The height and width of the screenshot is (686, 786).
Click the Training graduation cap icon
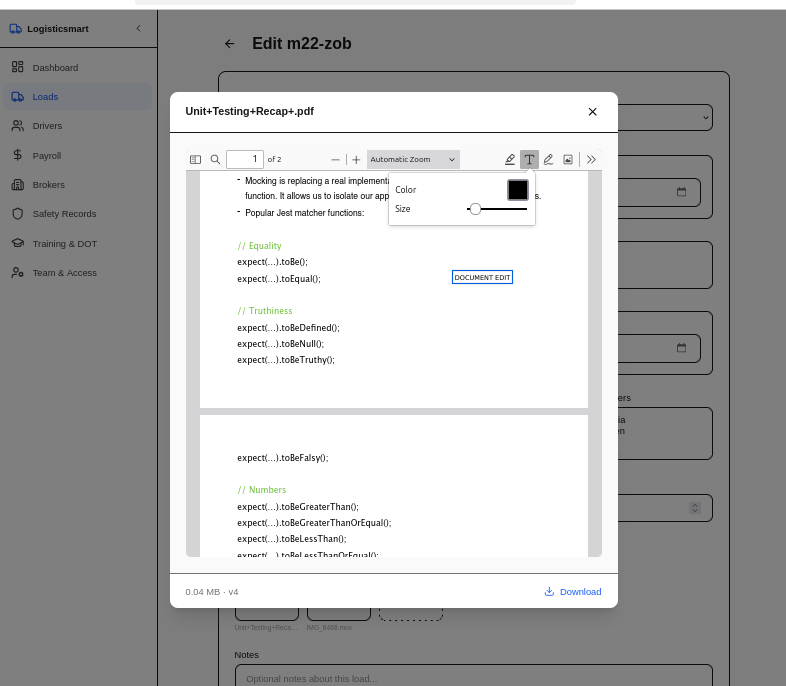click(18, 243)
